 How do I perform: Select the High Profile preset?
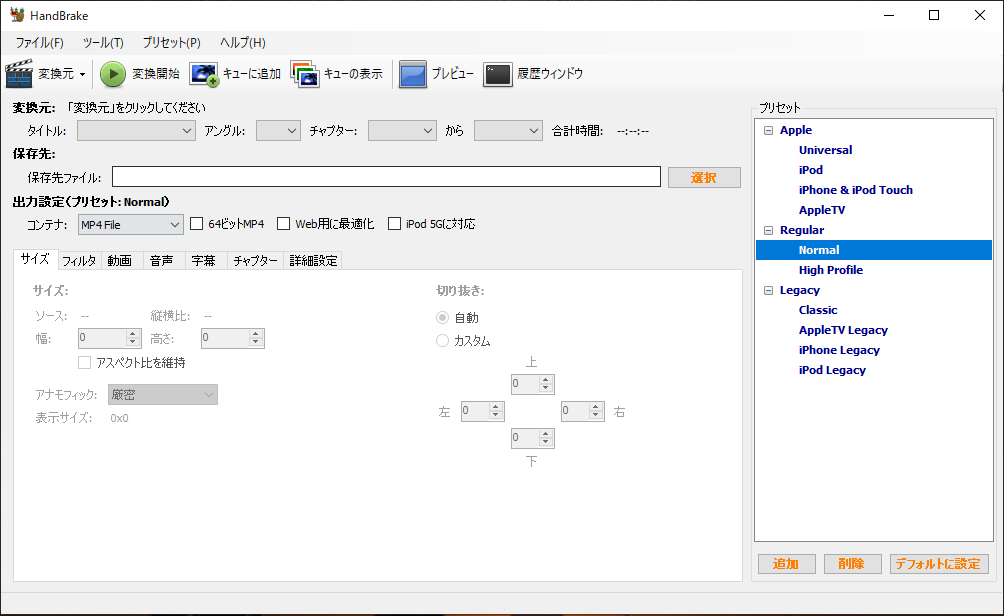830,270
